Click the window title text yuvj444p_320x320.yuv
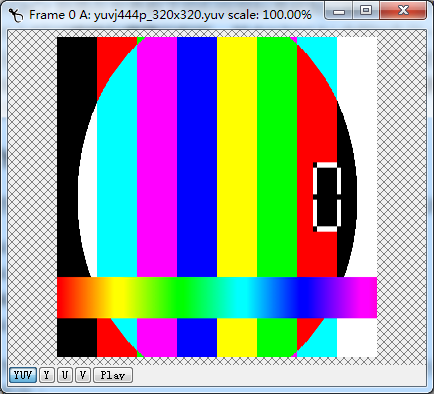Screen dimensions: 434x394 (159, 15)
